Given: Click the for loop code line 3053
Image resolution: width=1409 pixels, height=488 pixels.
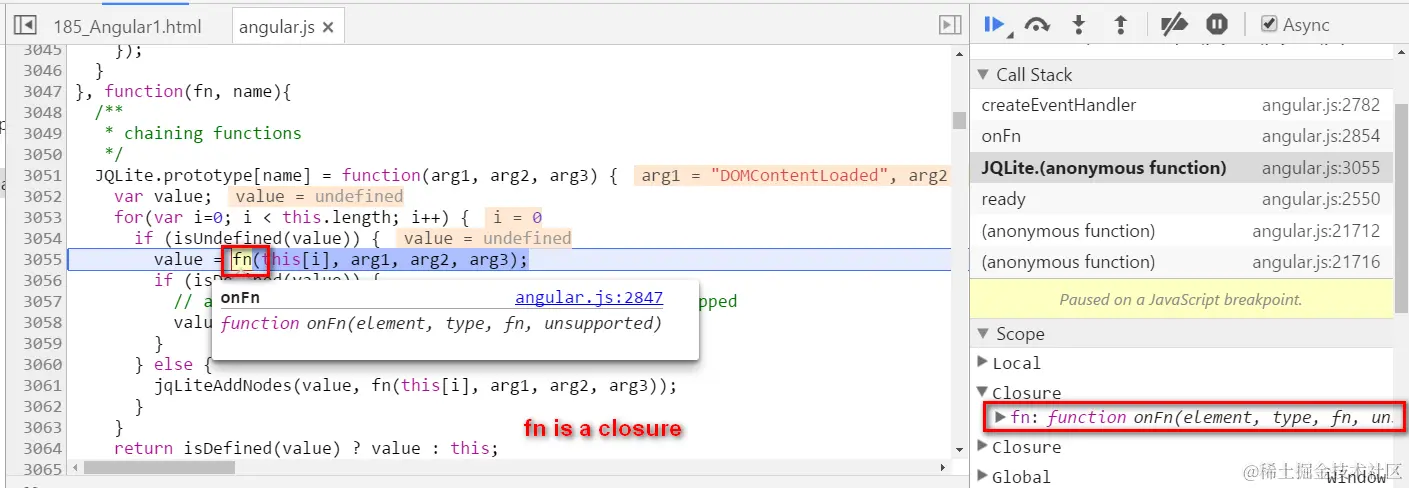Looking at the screenshot, I should 292,217.
